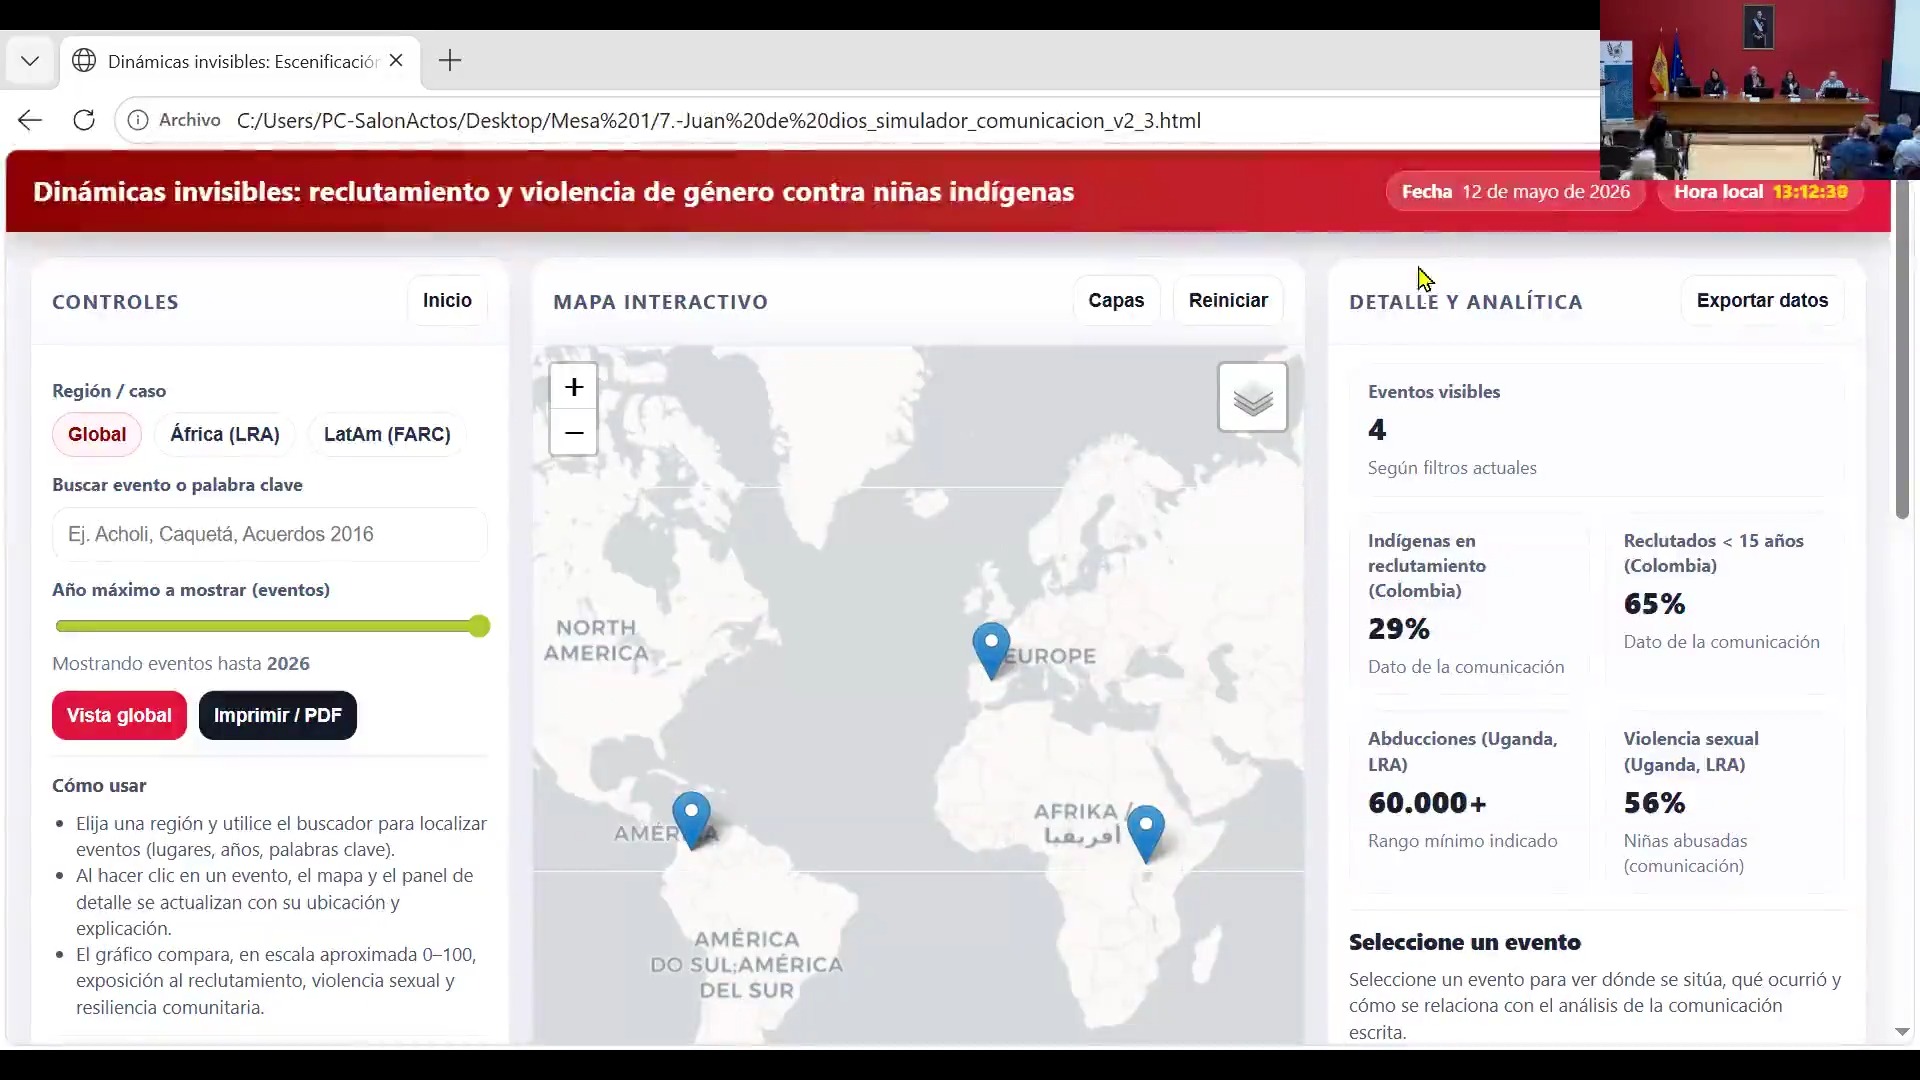Click the year slider handle for max year

point(480,626)
